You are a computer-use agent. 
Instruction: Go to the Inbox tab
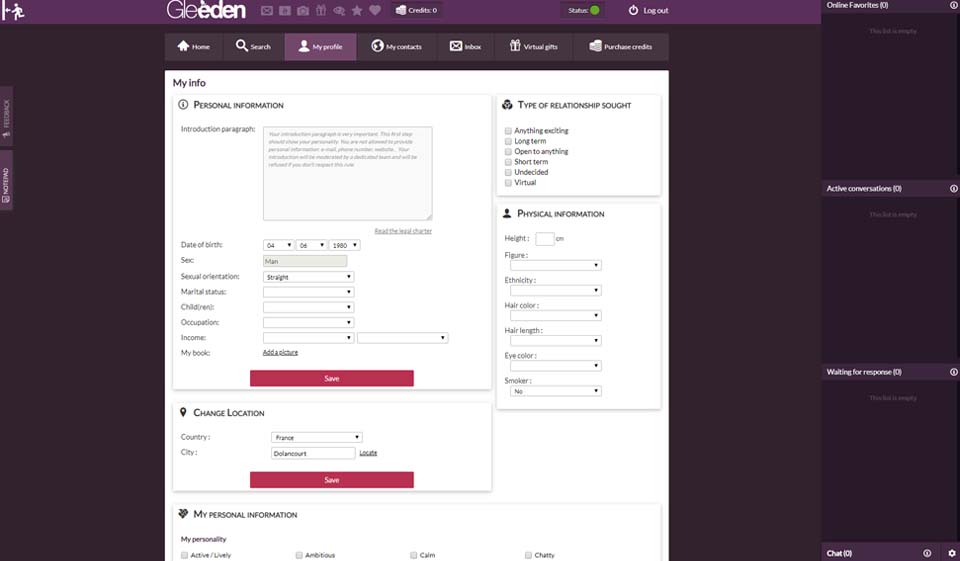465,47
